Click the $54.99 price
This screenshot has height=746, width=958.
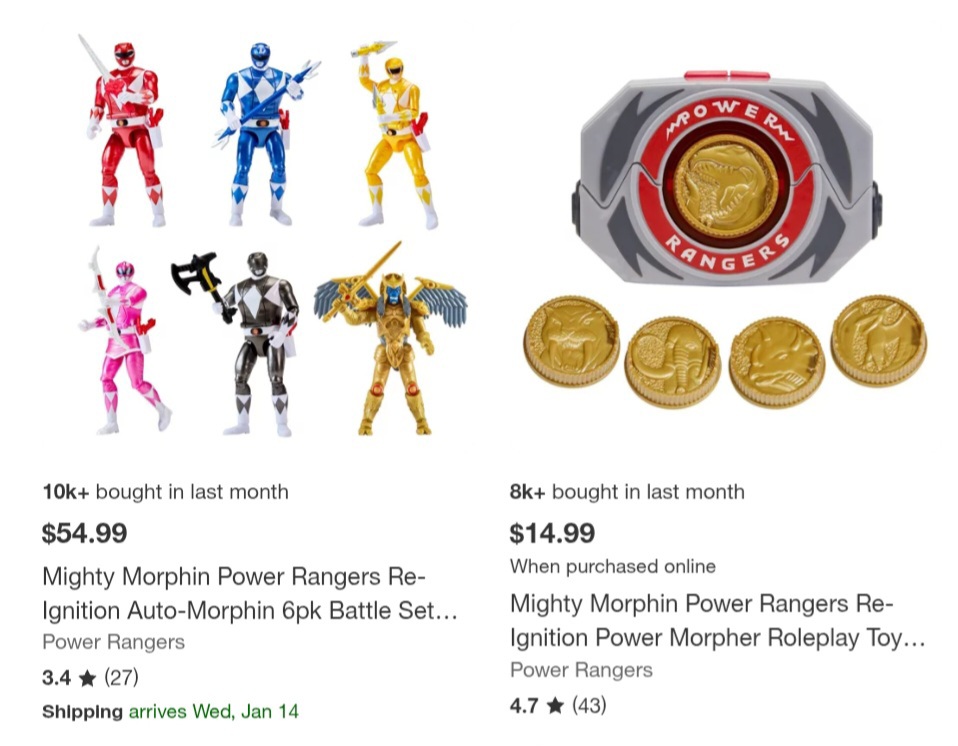84,533
